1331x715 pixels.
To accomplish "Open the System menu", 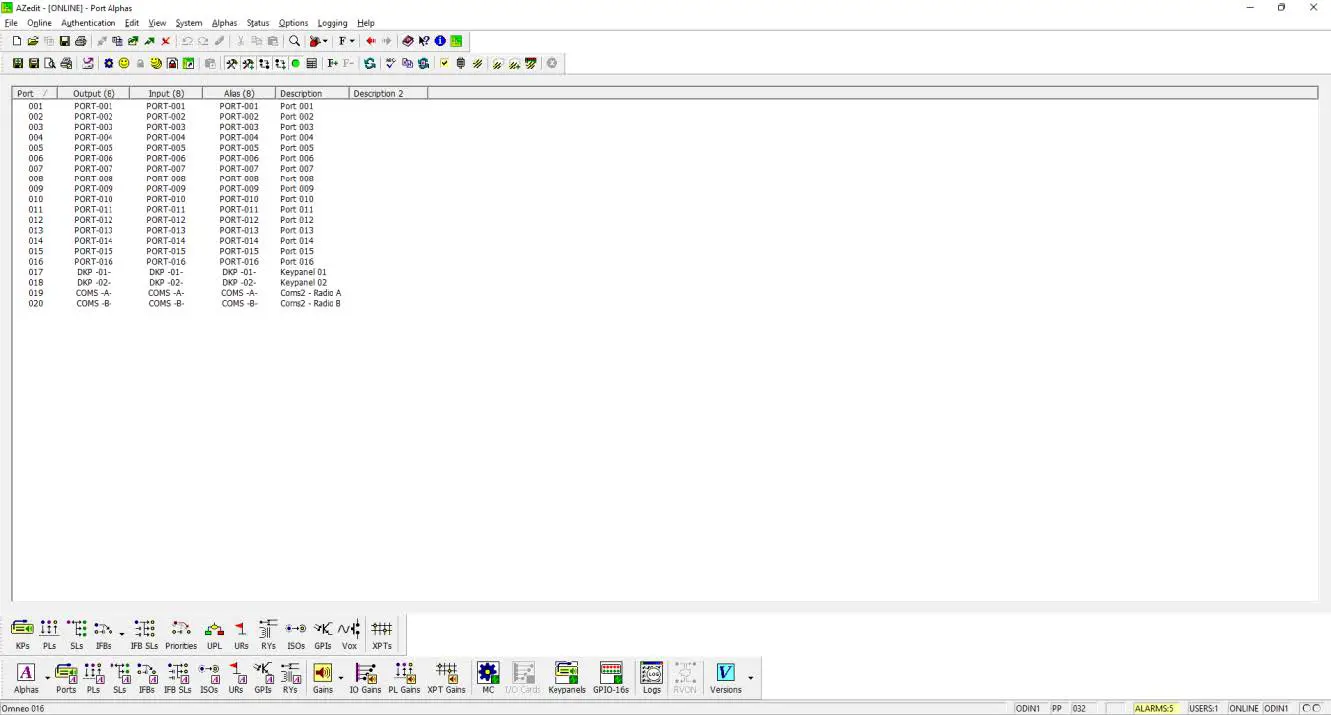I will (189, 23).
